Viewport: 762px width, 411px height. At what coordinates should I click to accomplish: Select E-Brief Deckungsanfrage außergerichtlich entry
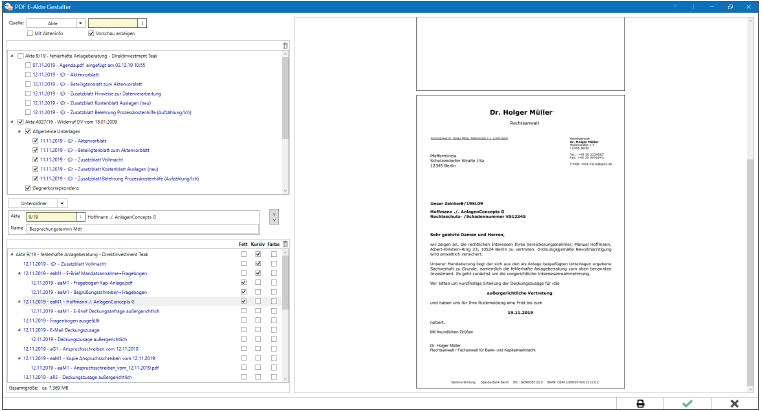95,311
